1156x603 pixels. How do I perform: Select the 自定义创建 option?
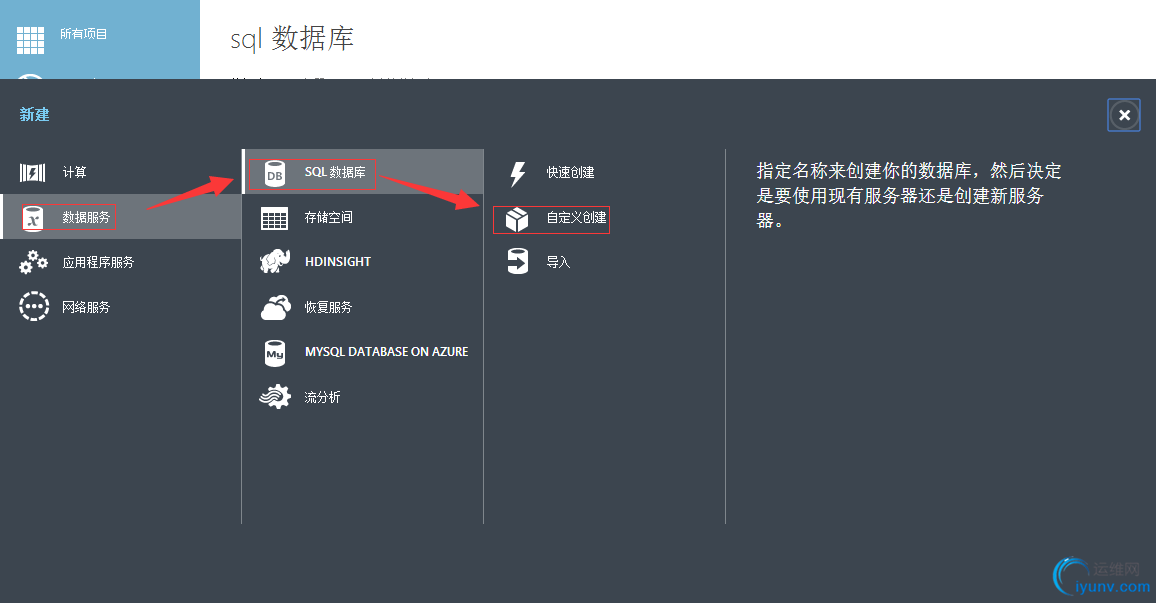(577, 217)
